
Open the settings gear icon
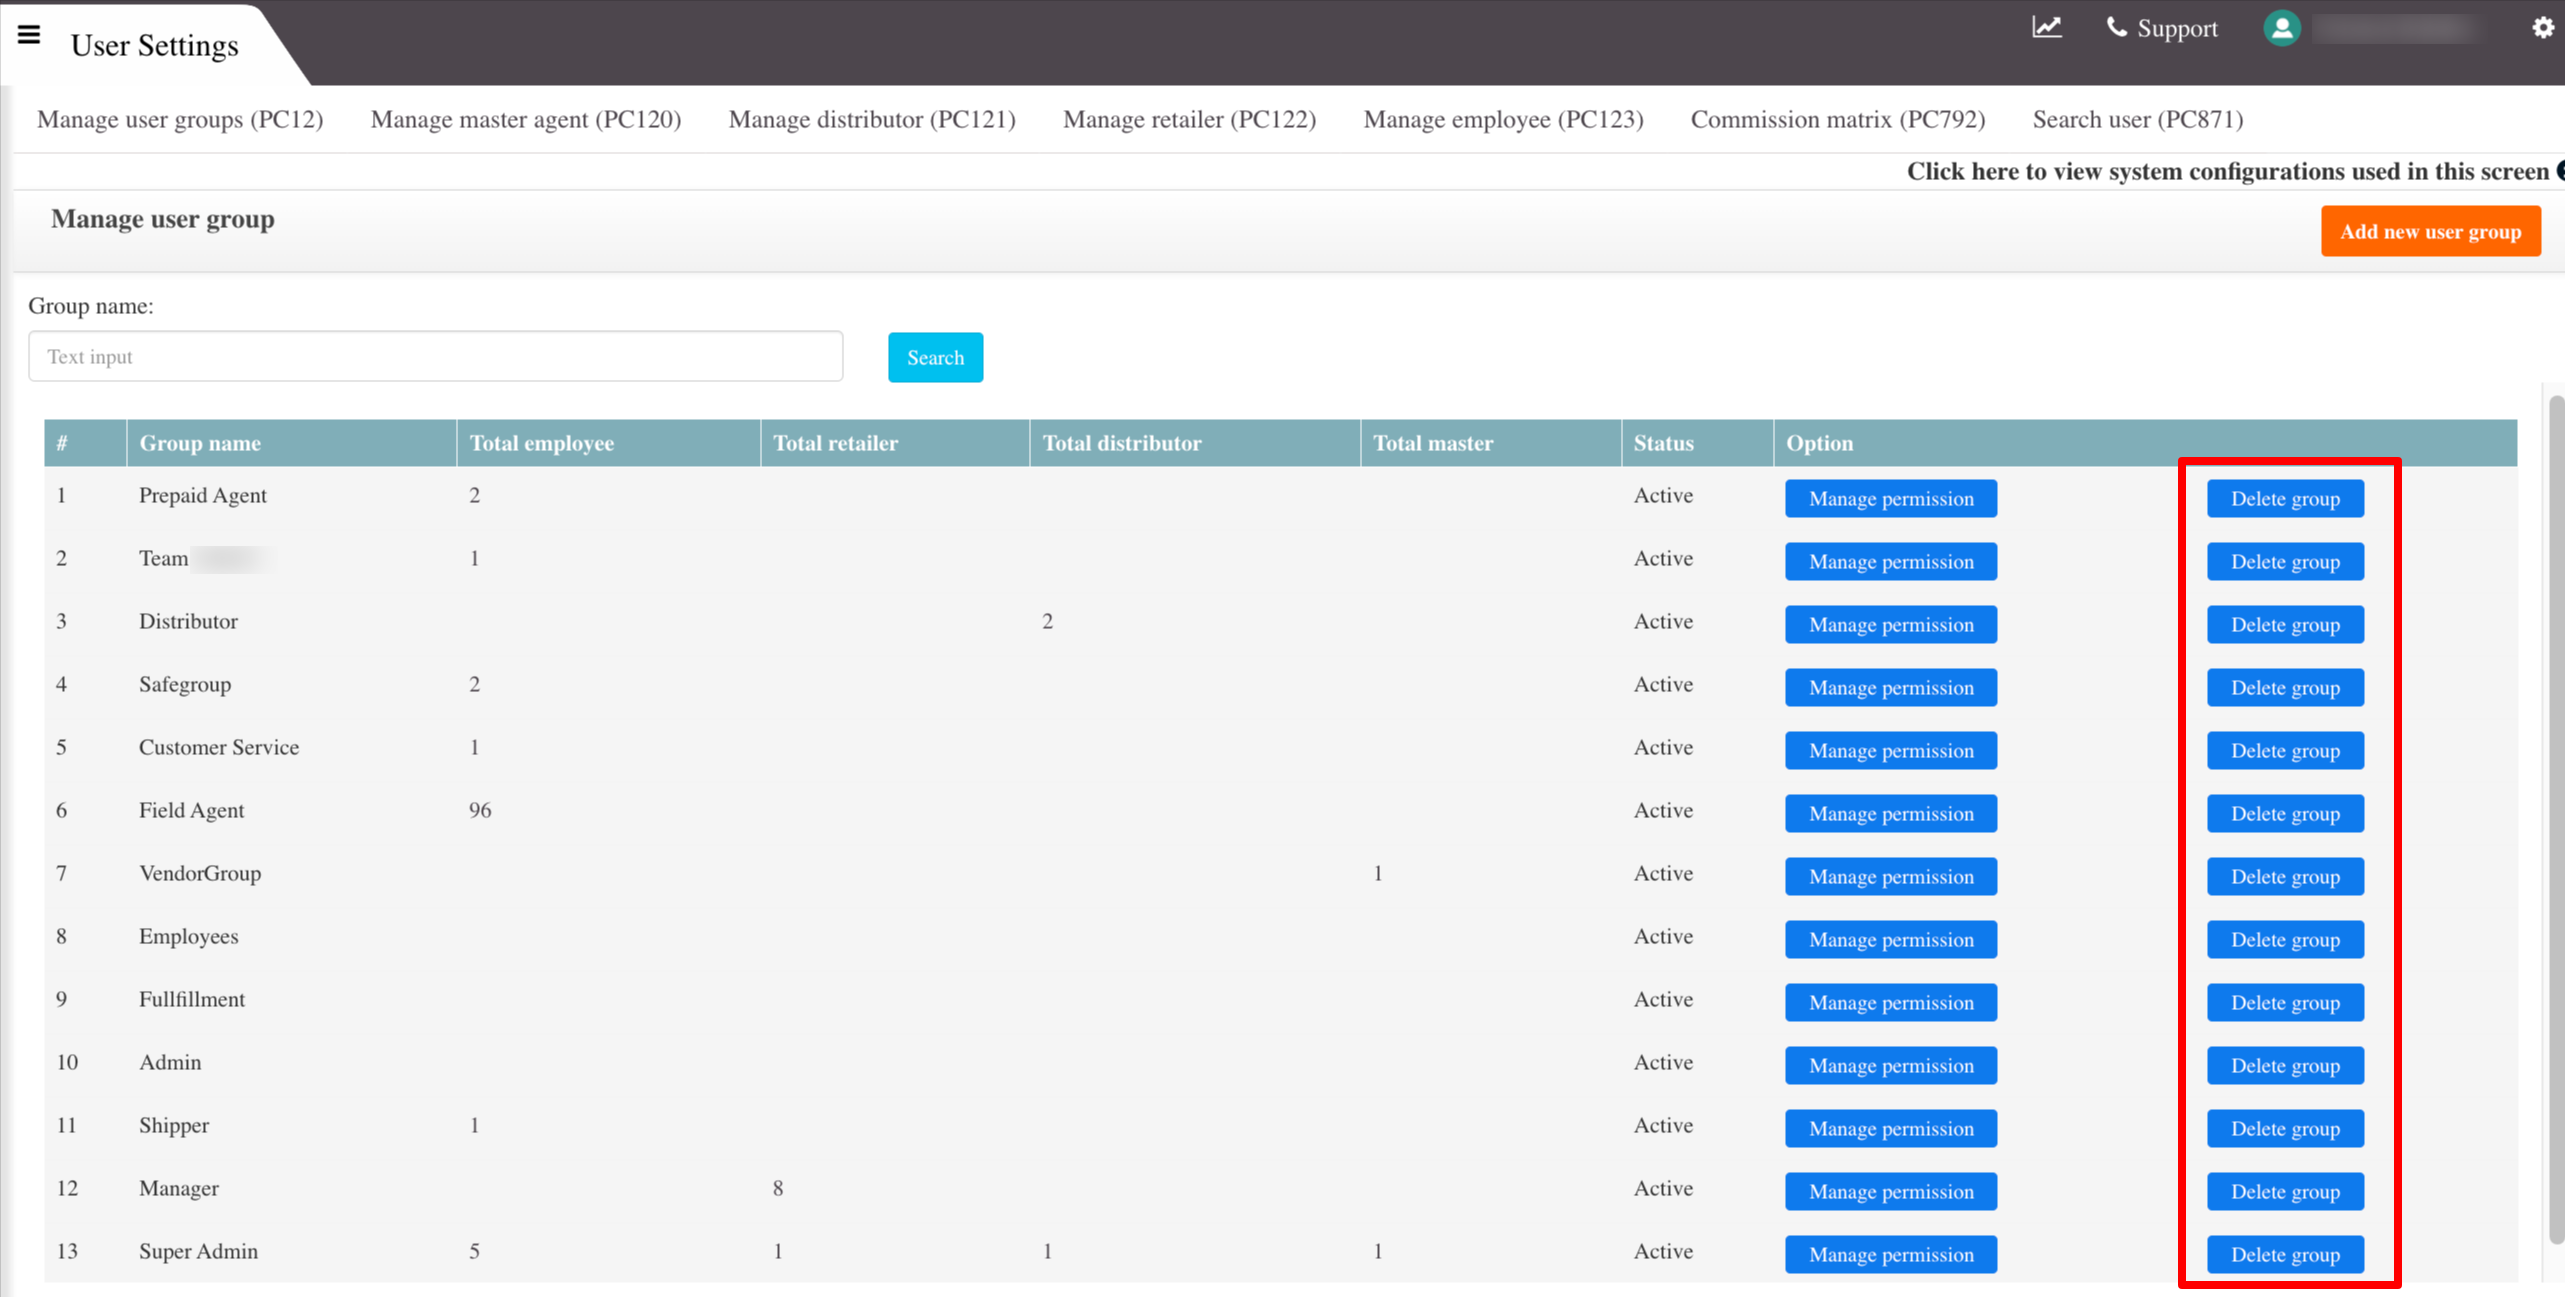tap(2543, 28)
